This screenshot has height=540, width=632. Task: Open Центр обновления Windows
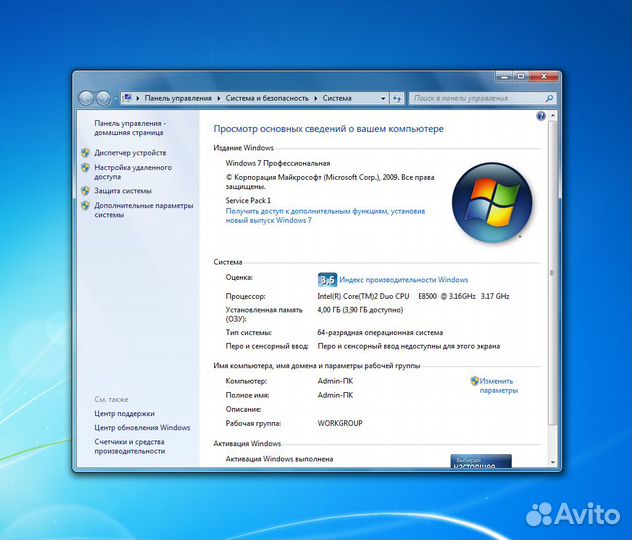click(x=142, y=428)
